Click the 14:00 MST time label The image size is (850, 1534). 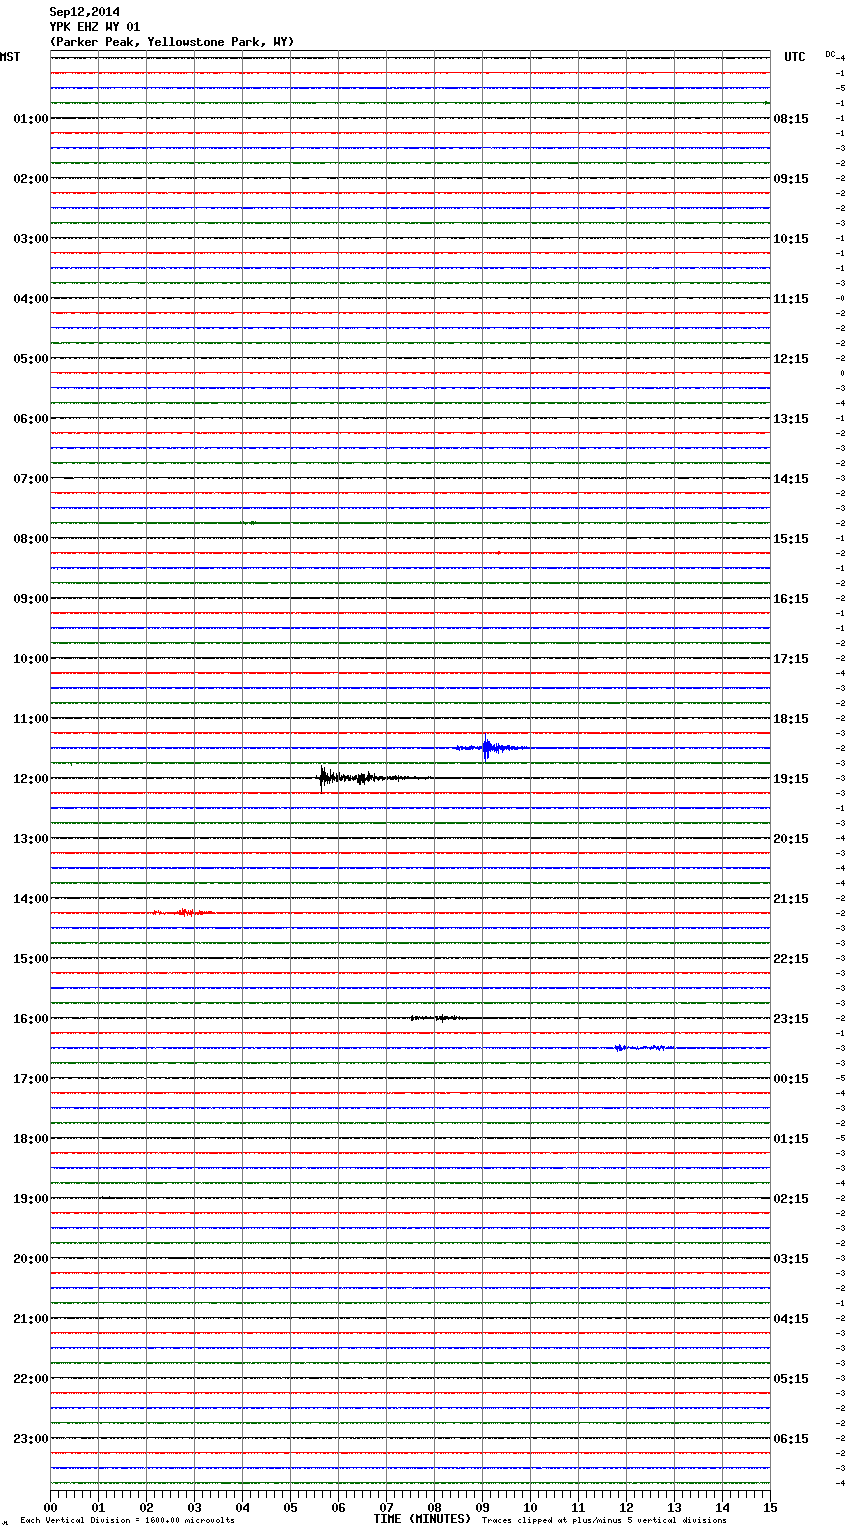click(x=30, y=899)
